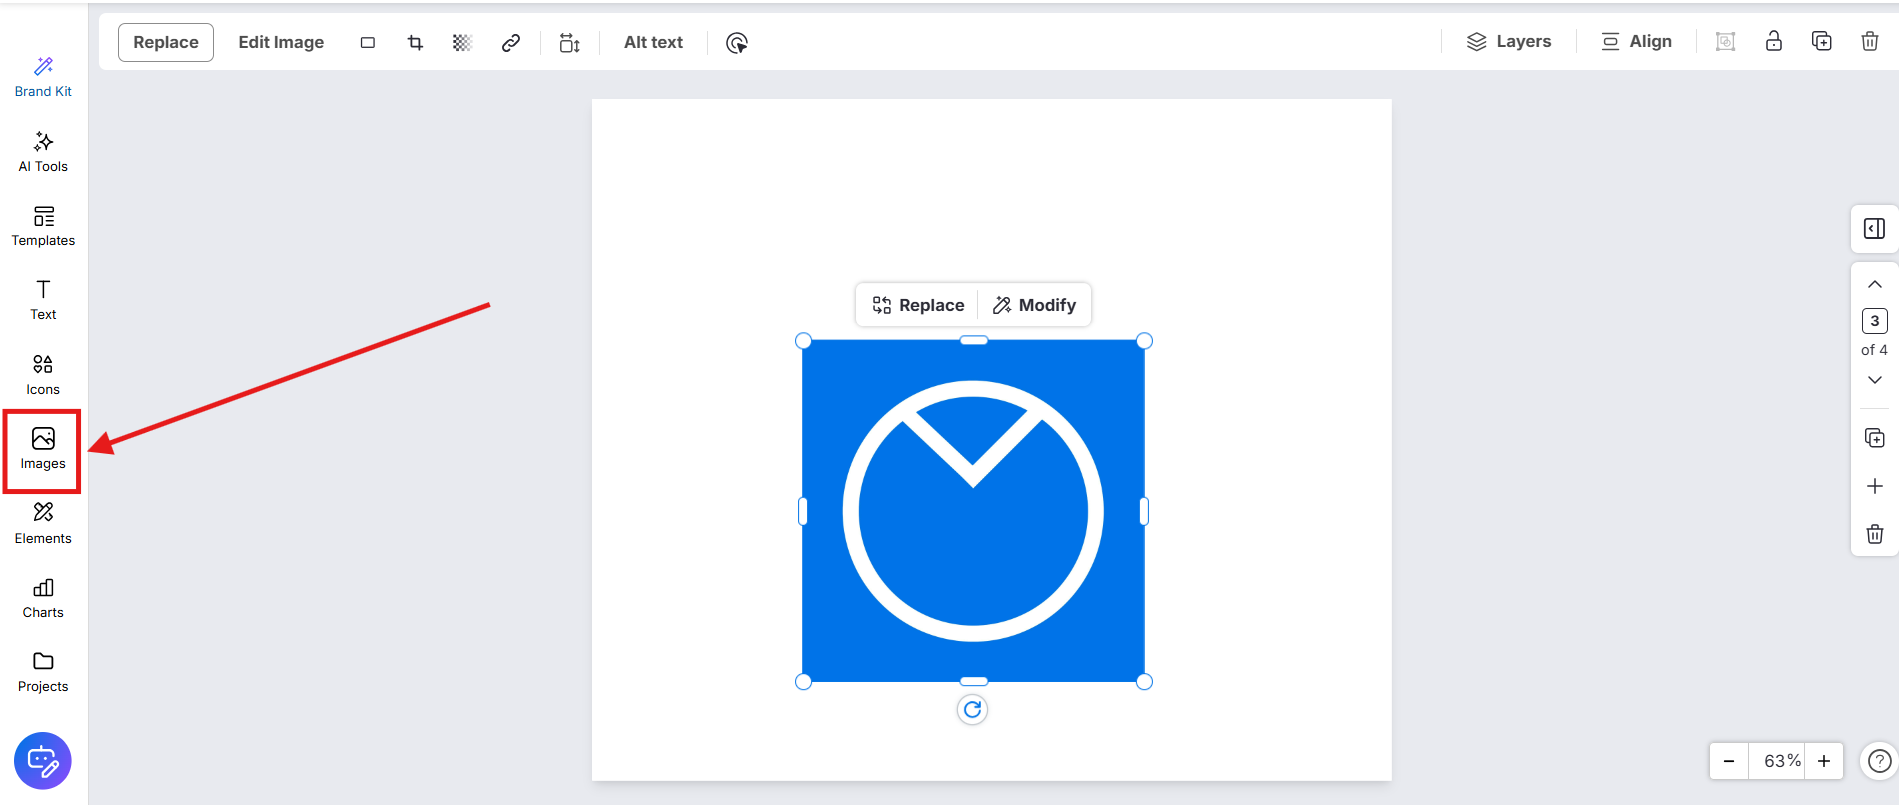This screenshot has width=1899, height=805.
Task: Click the border rectangle icon
Action: (x=368, y=42)
